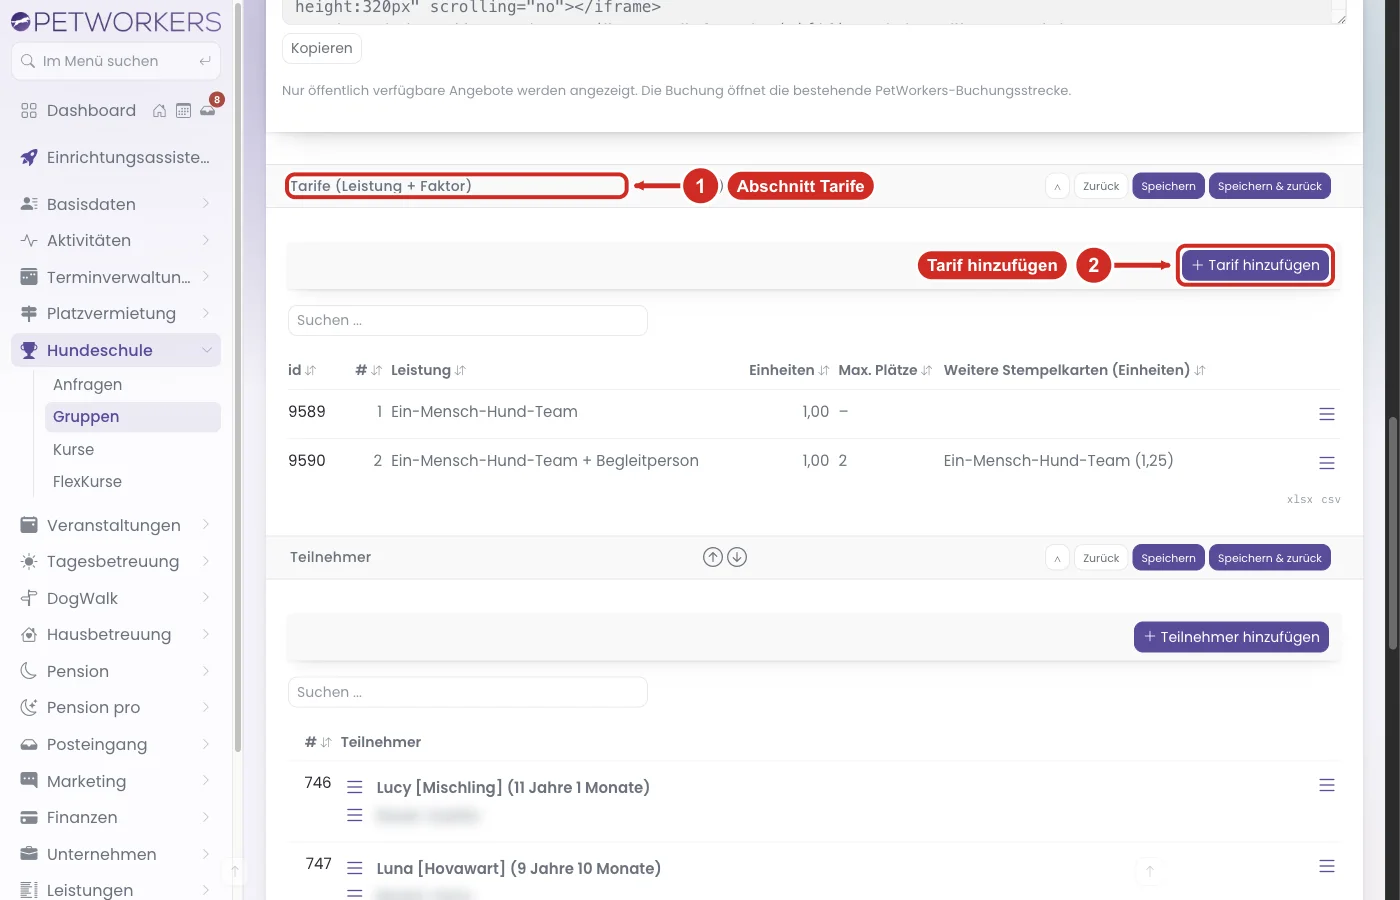Image resolution: width=1400 pixels, height=900 pixels.
Task: Go to Kurse in the sidebar
Action: click(74, 450)
